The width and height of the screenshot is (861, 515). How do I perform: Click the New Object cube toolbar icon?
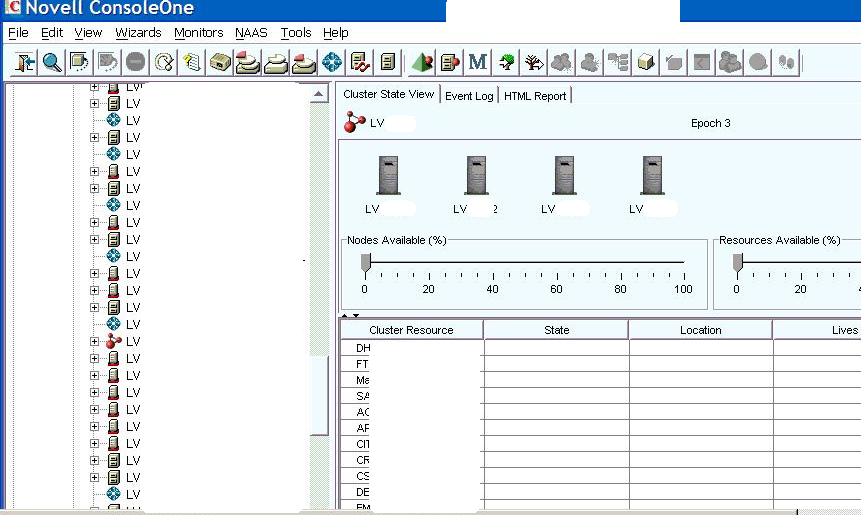80,62
